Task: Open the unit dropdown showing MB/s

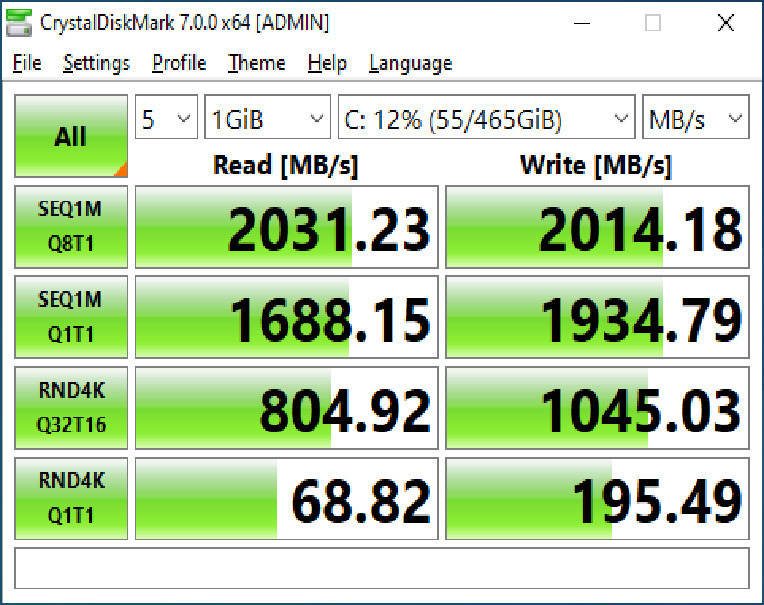Action: point(696,117)
